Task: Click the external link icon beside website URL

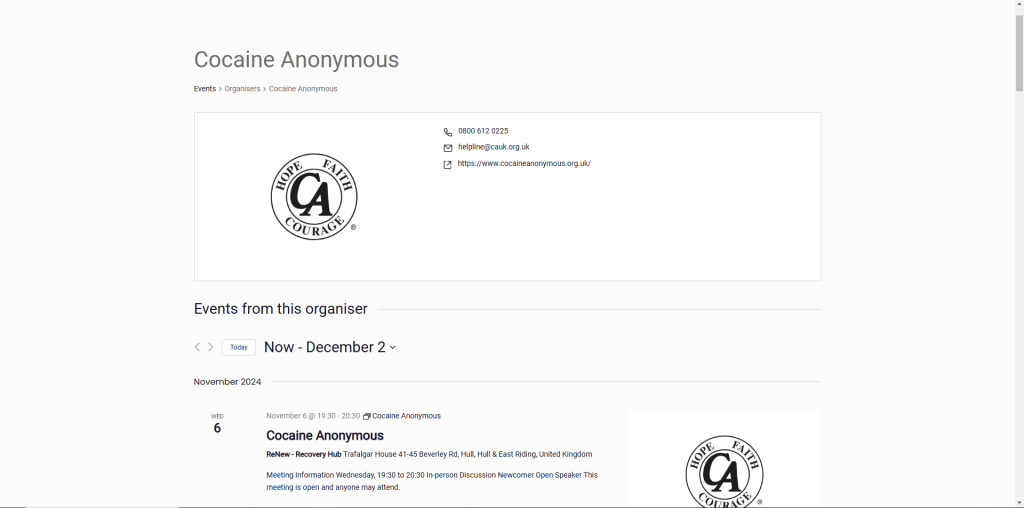Action: 448,165
